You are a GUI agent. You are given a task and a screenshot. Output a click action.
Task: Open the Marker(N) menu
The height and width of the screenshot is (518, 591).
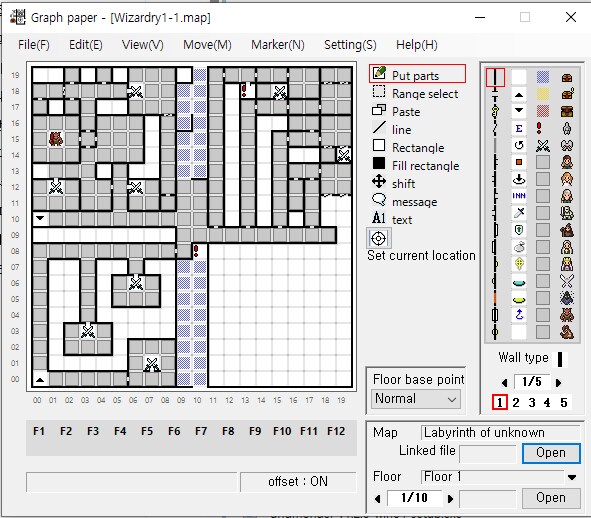point(278,45)
